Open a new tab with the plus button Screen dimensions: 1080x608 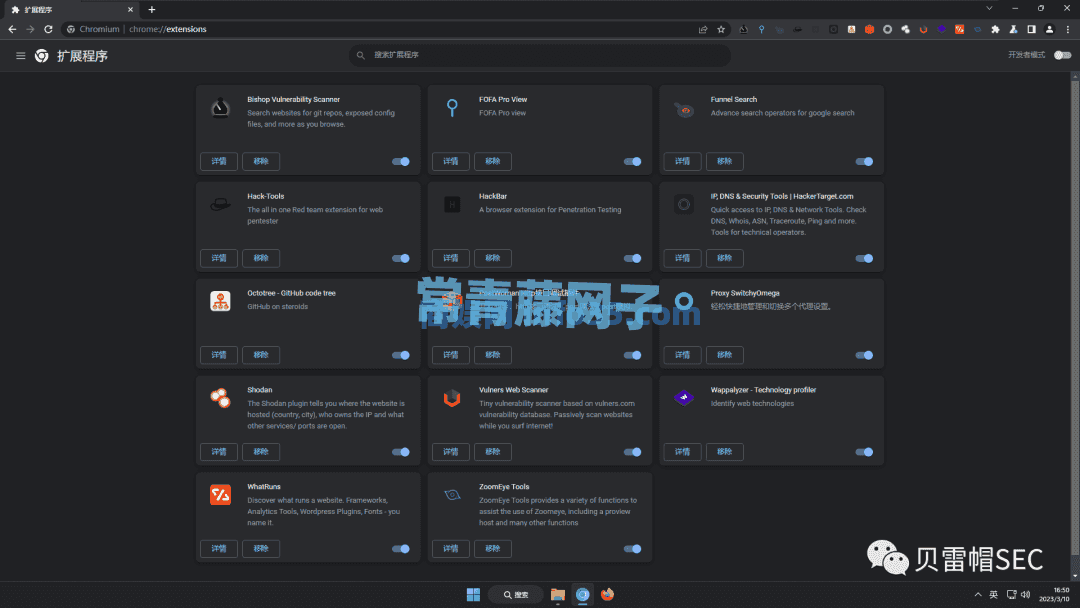[152, 10]
